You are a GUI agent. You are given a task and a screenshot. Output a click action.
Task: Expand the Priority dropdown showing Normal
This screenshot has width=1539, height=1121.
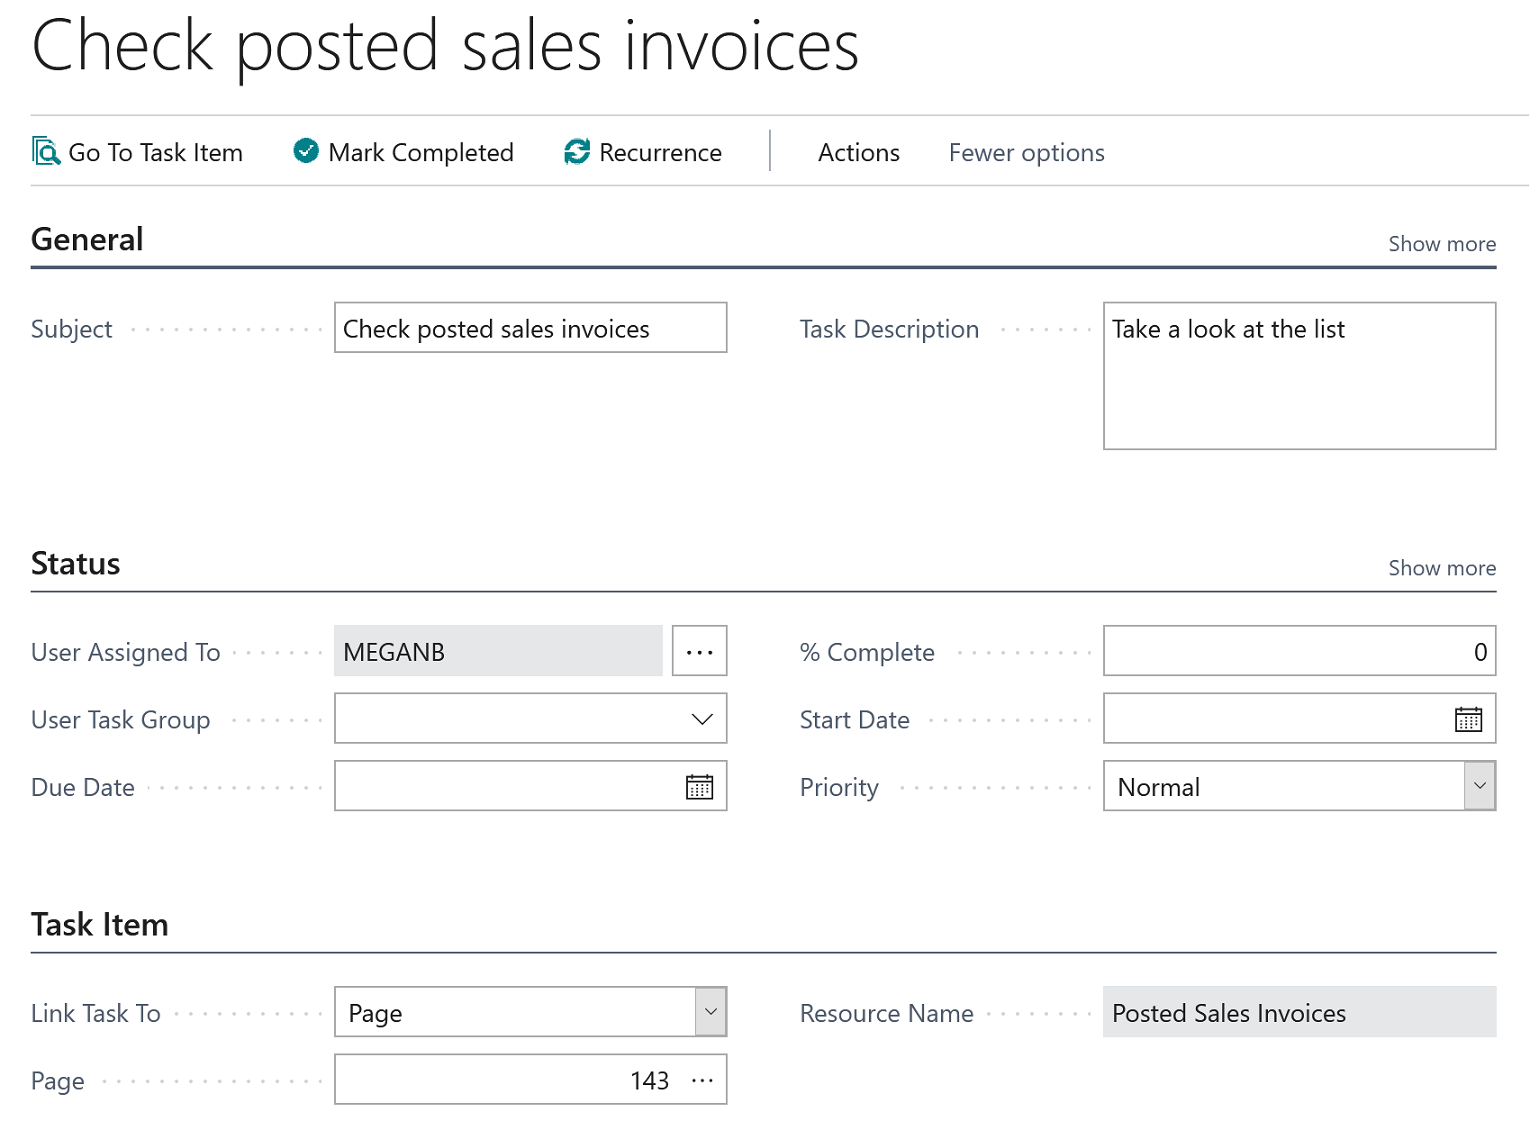coord(1479,786)
